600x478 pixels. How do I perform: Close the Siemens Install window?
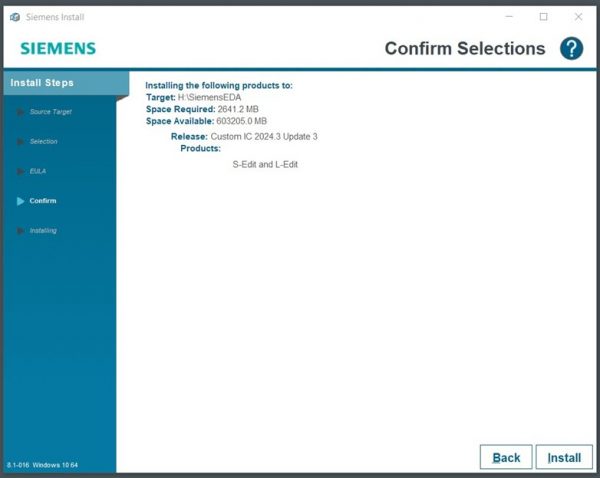(578, 17)
